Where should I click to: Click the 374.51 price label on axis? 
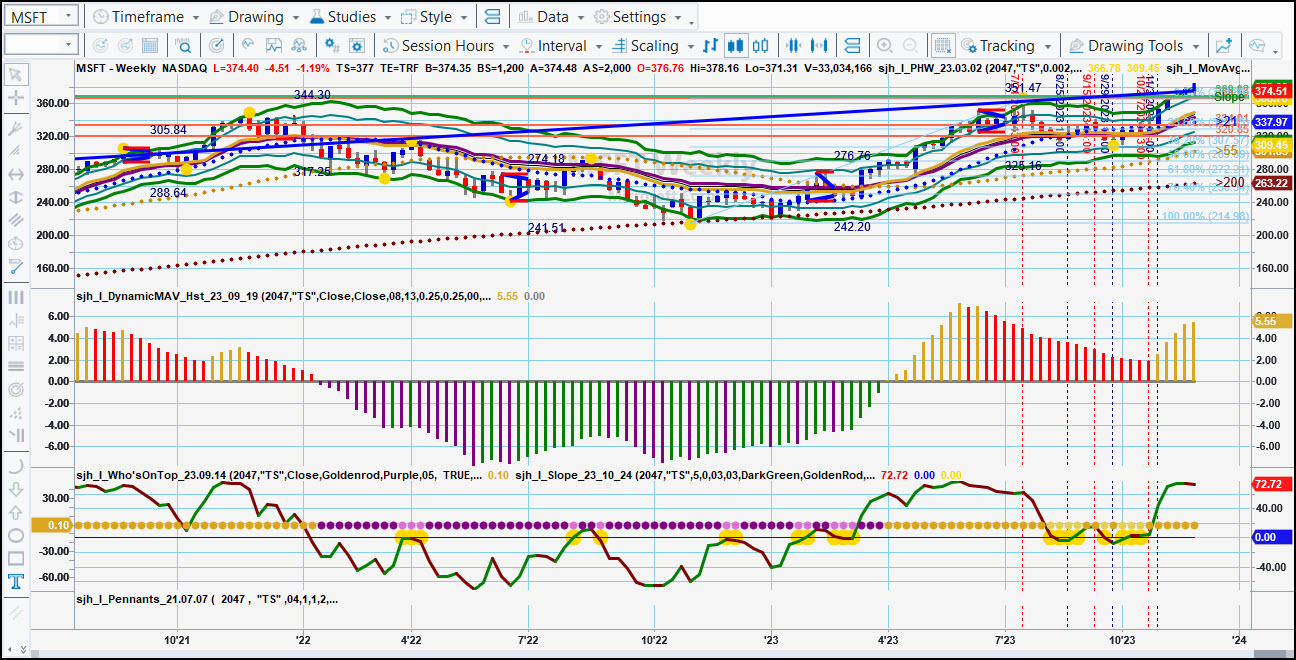(x=1270, y=90)
